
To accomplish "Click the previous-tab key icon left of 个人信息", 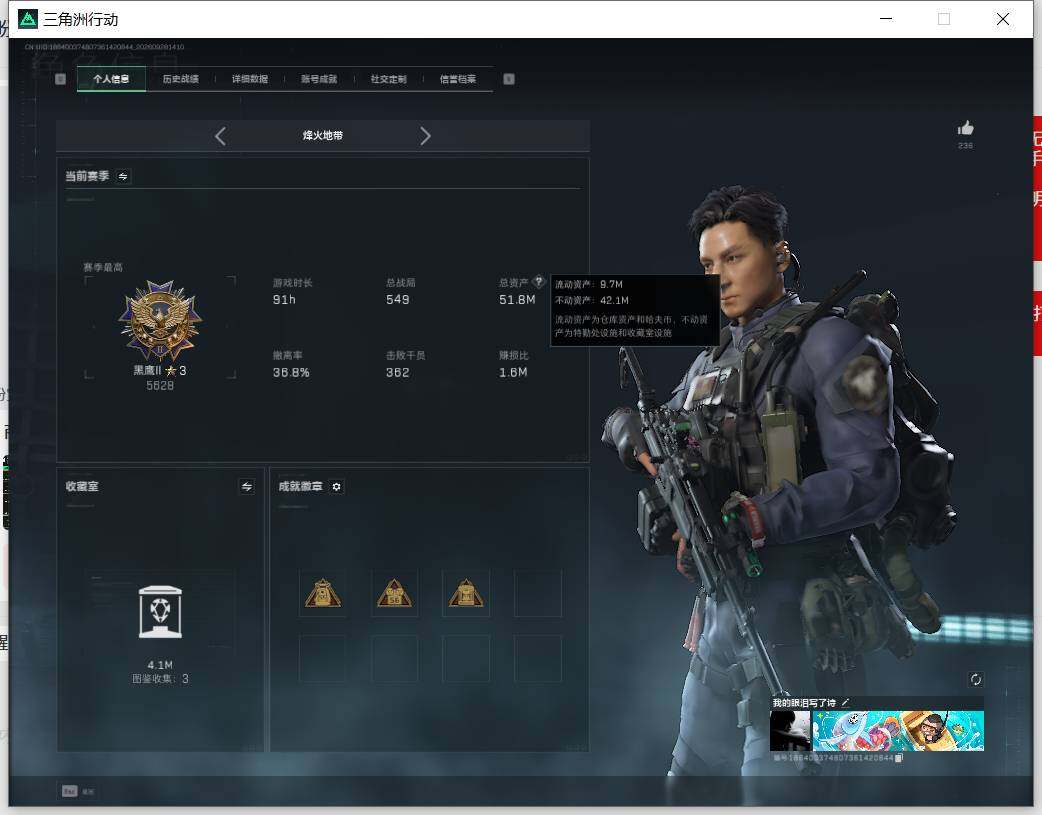I will 60,79.
